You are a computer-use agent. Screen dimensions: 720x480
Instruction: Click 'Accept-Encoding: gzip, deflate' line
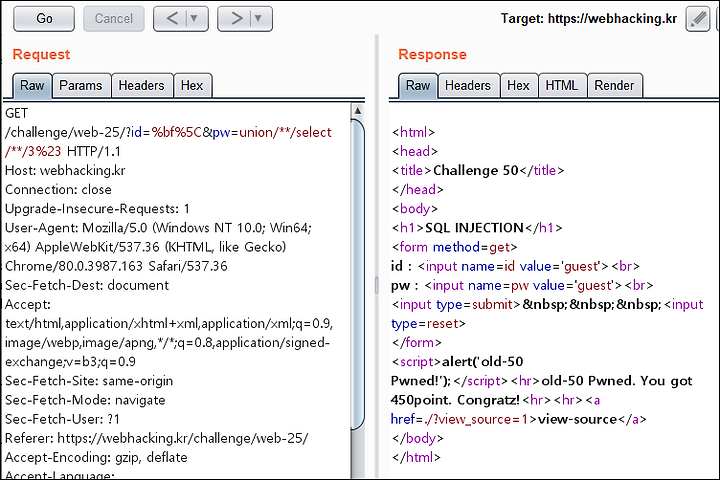tap(96, 457)
